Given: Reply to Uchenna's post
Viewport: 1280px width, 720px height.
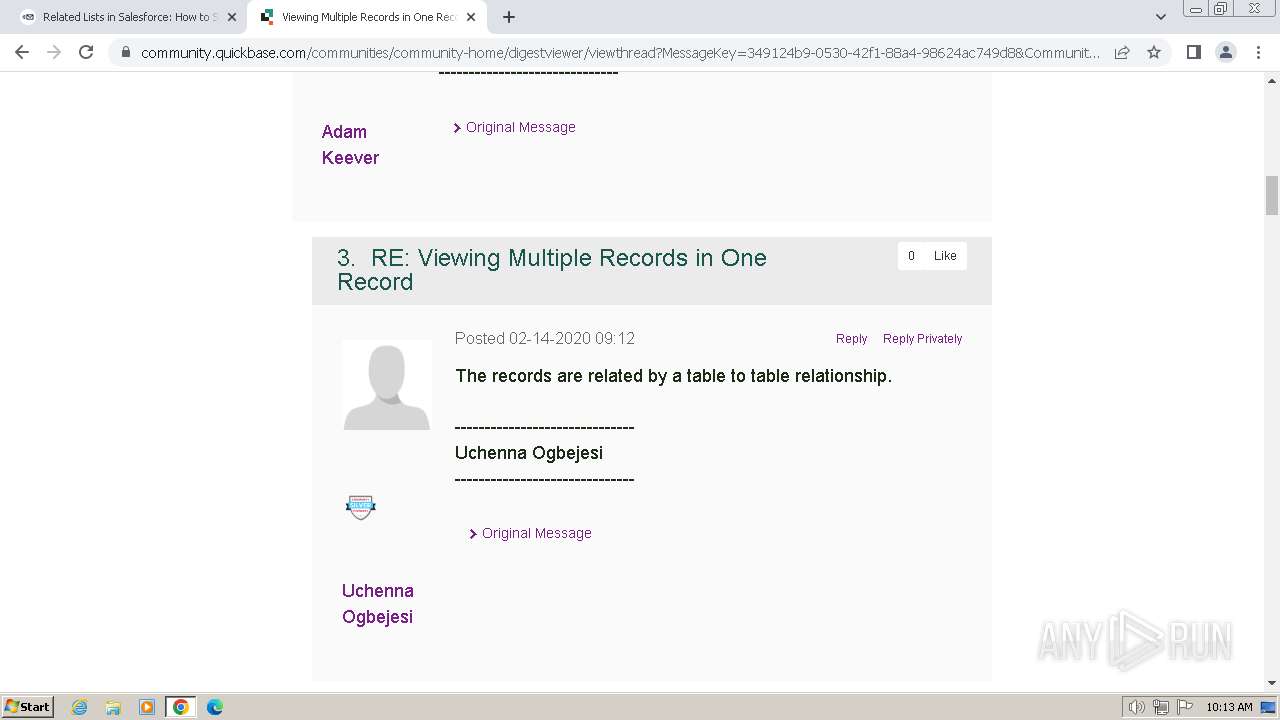Looking at the screenshot, I should point(851,339).
